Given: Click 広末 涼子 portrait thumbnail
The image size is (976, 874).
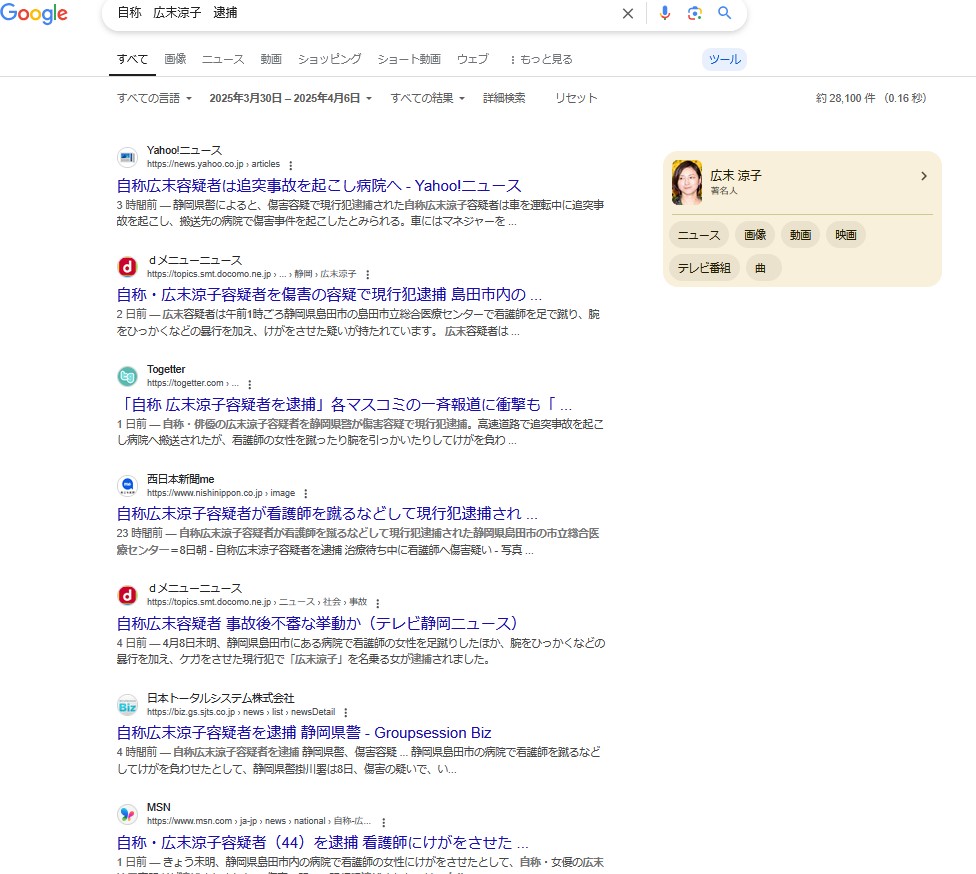Looking at the screenshot, I should click(x=687, y=182).
